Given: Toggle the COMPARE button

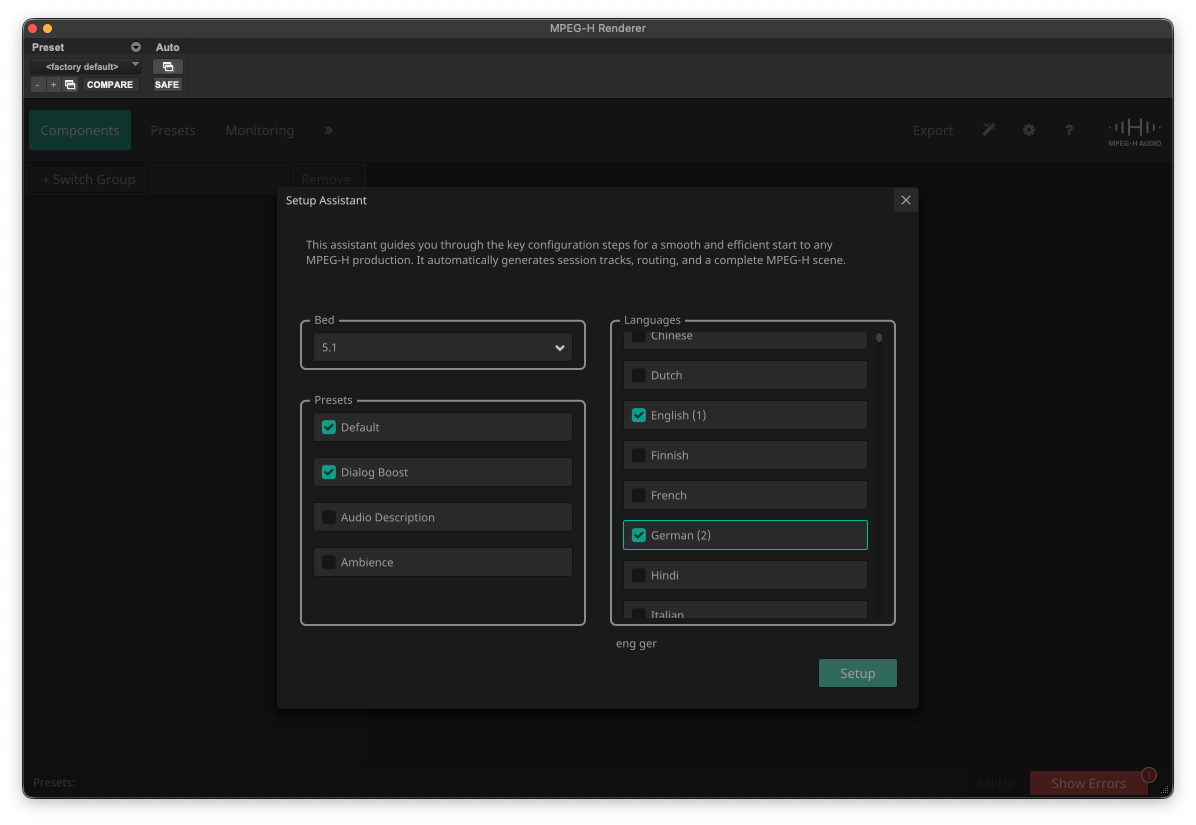Looking at the screenshot, I should 110,85.
